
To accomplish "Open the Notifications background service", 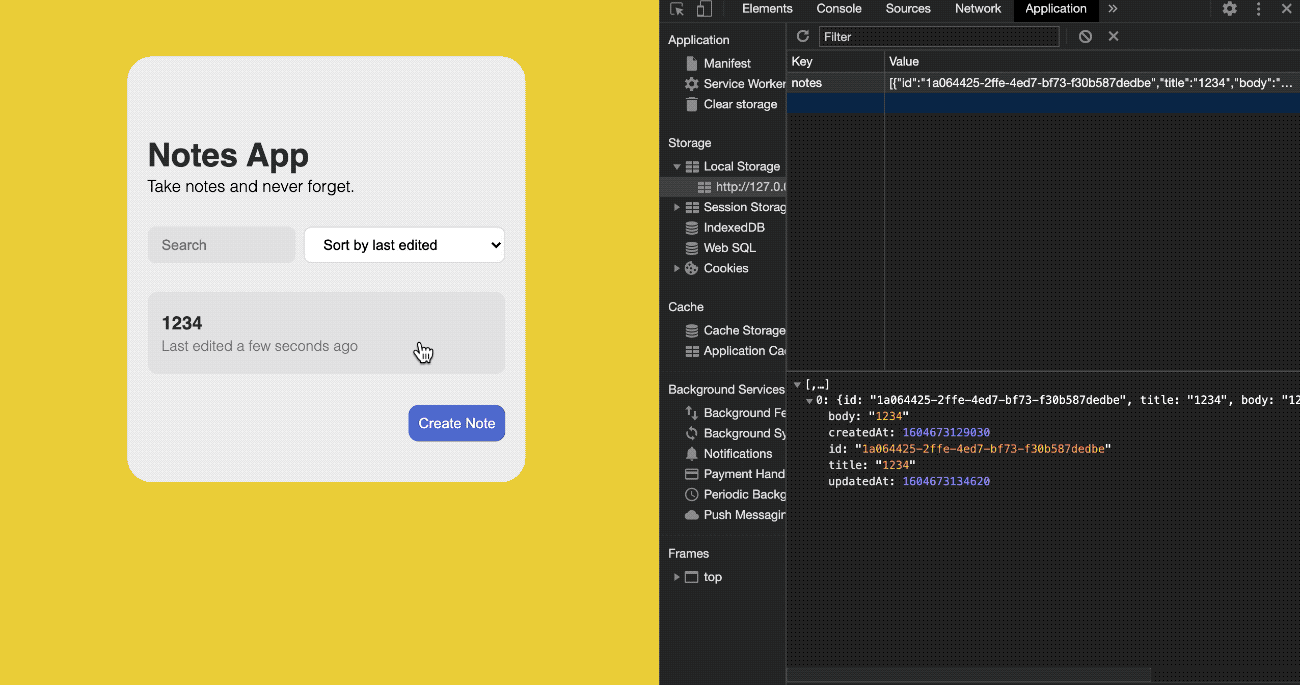I will click(738, 453).
